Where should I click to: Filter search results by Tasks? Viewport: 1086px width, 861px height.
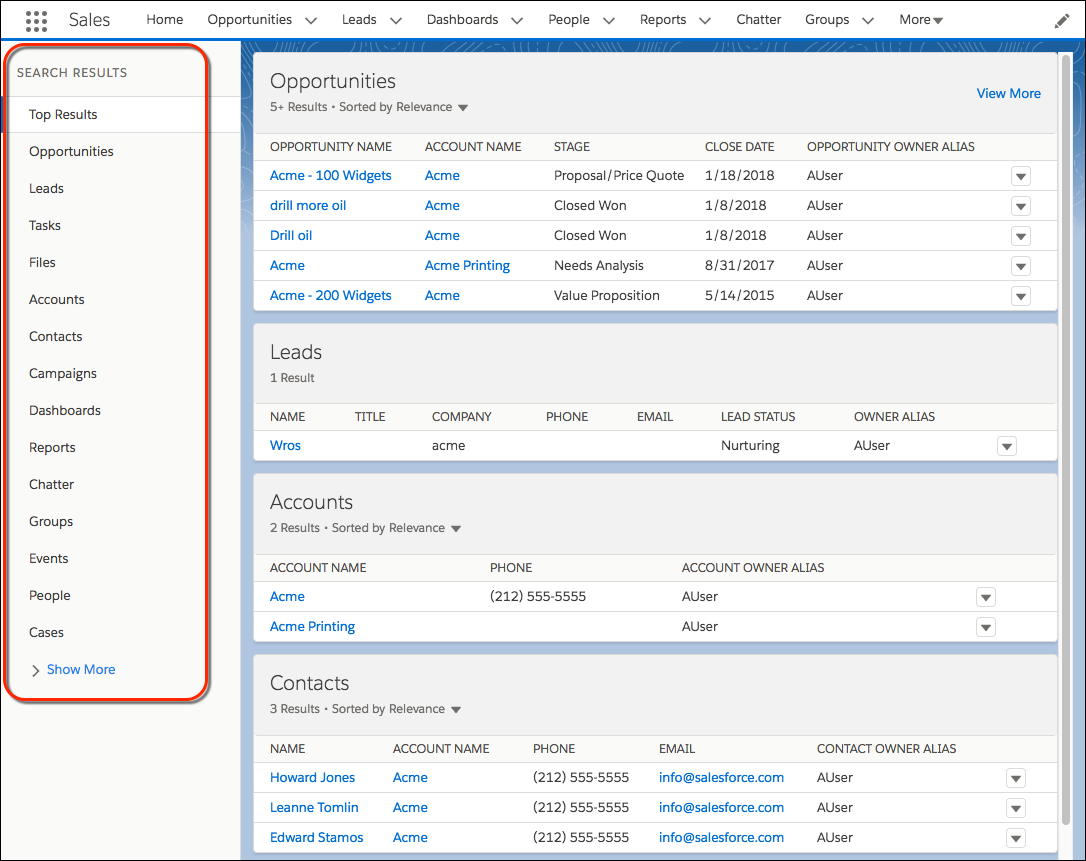point(45,226)
